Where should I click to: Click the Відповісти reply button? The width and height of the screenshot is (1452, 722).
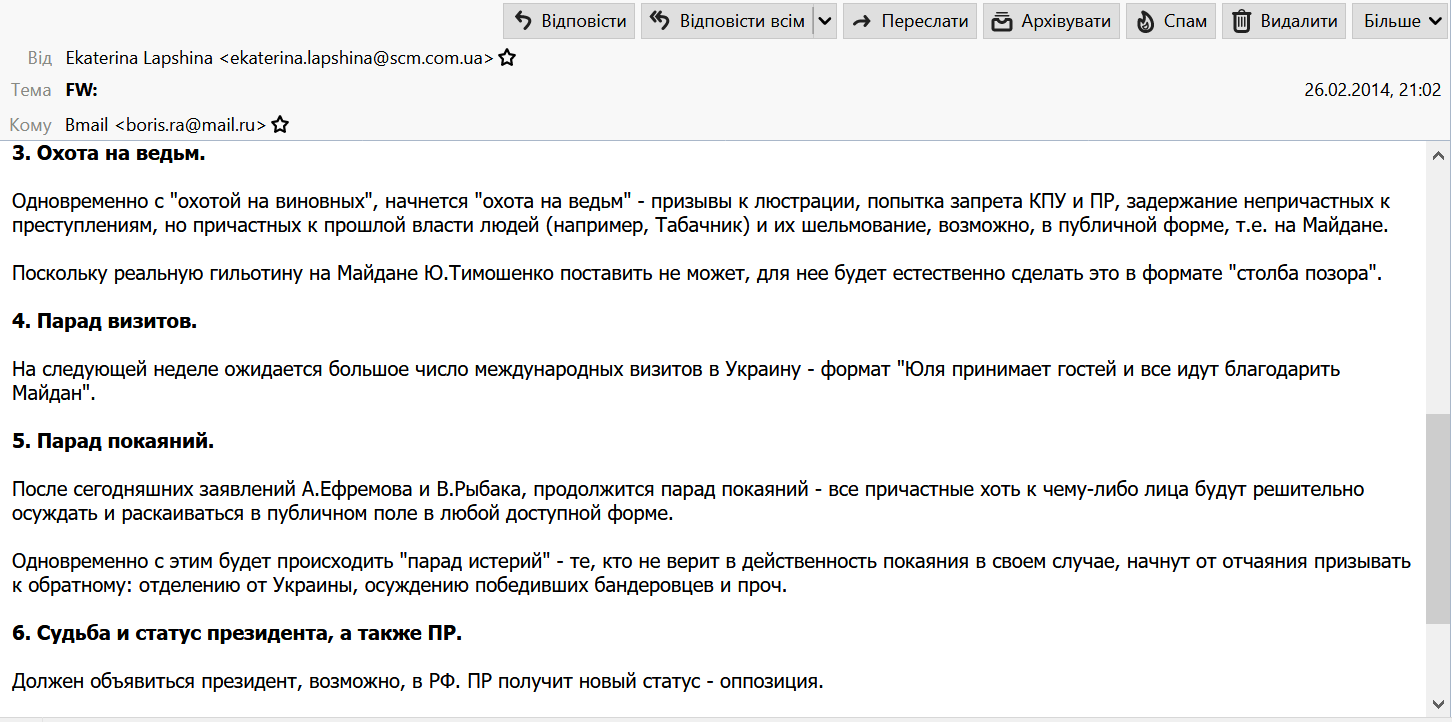570,21
